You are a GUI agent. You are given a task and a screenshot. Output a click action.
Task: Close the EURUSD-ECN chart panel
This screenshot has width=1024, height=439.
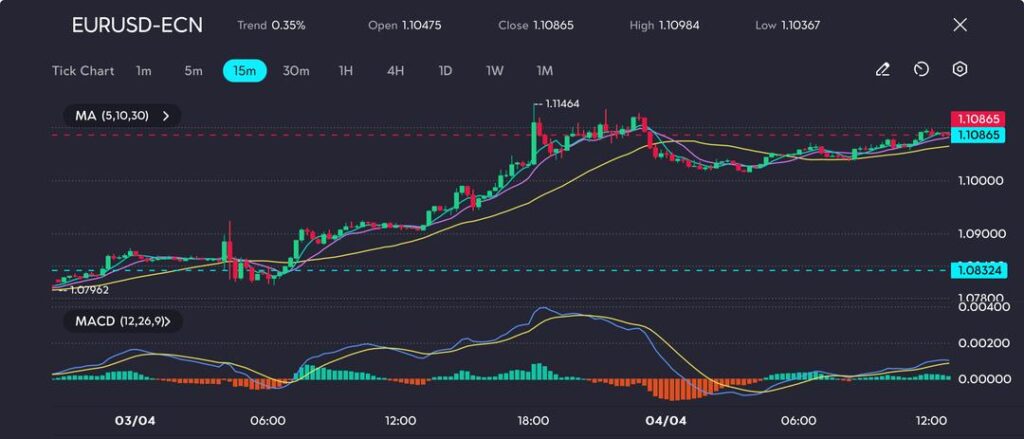[x=960, y=25]
